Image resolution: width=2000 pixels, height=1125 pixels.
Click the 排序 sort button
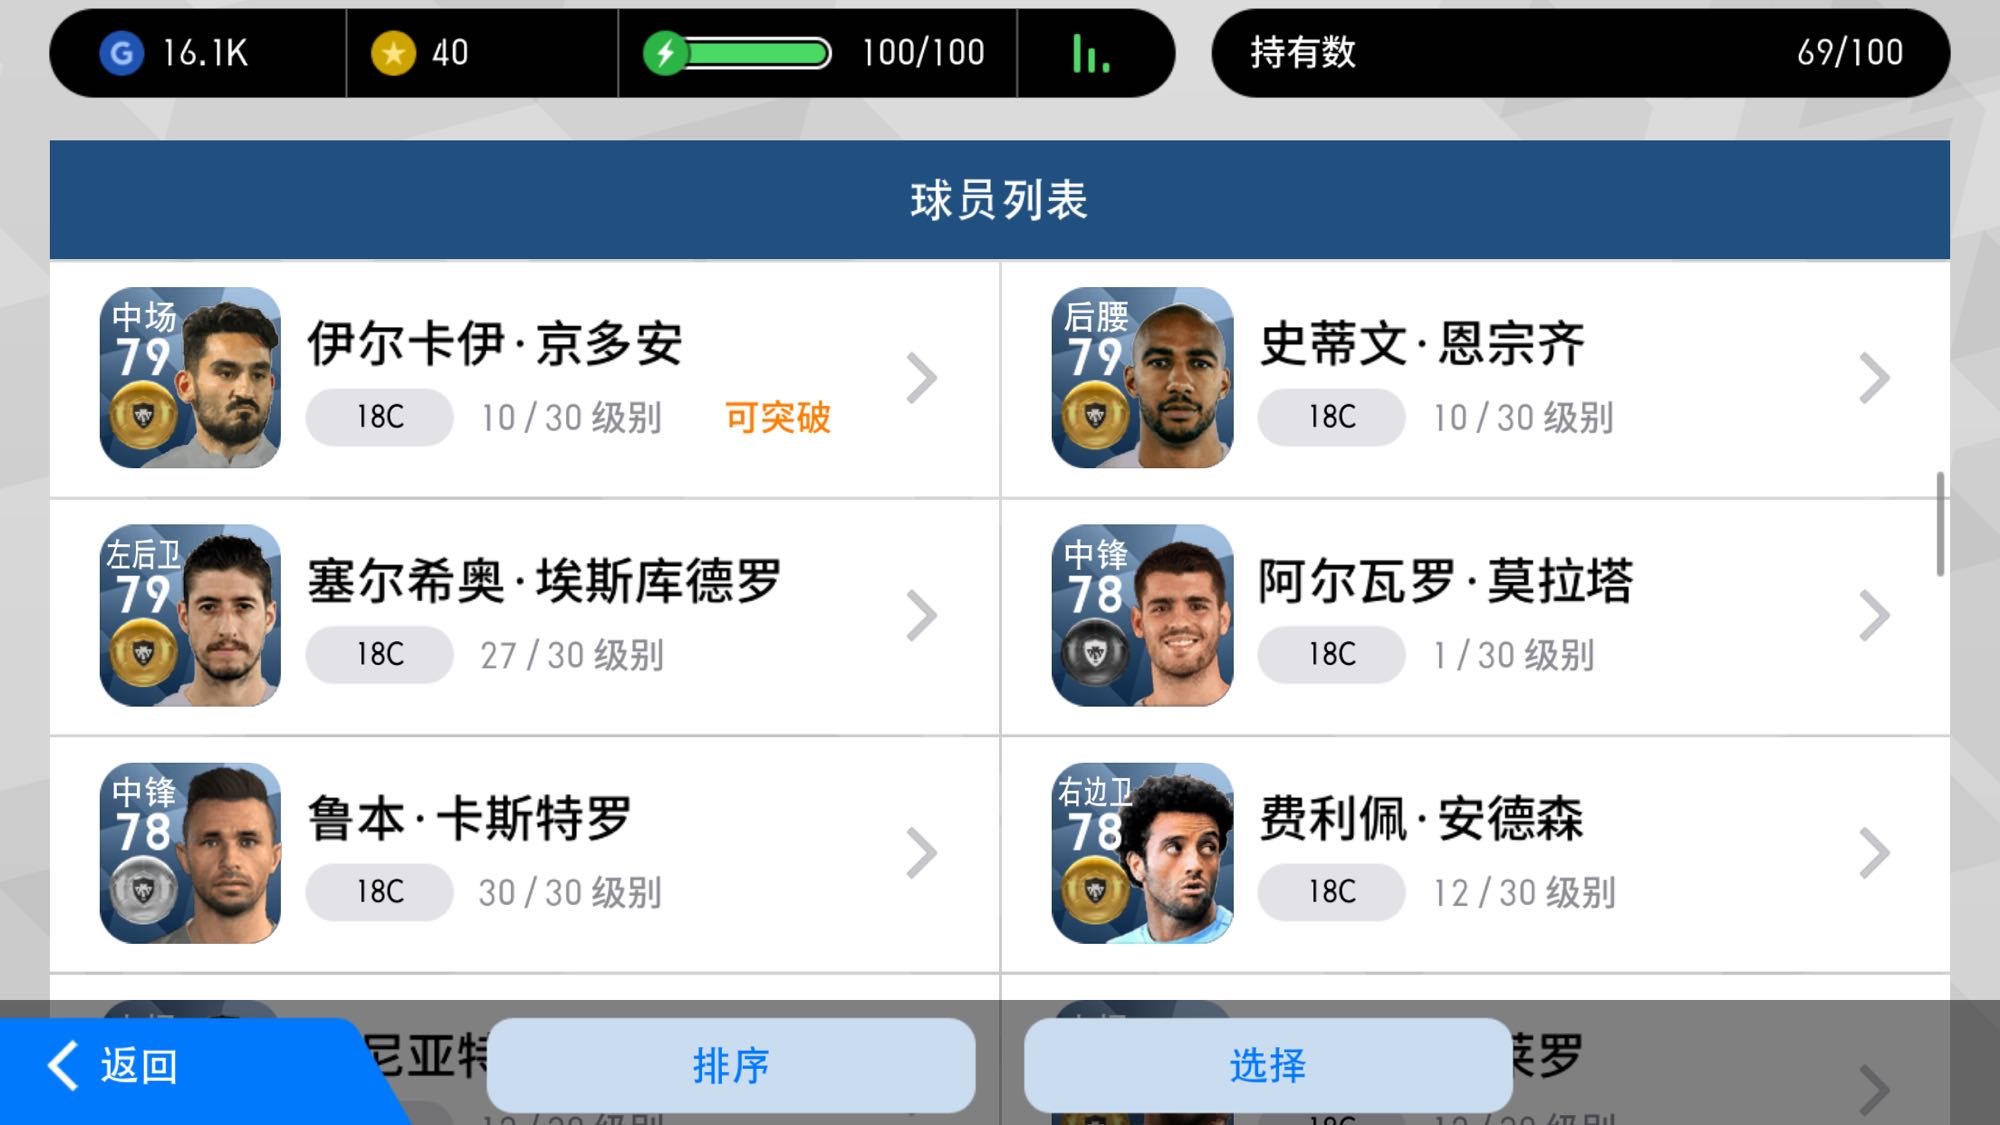point(731,1065)
